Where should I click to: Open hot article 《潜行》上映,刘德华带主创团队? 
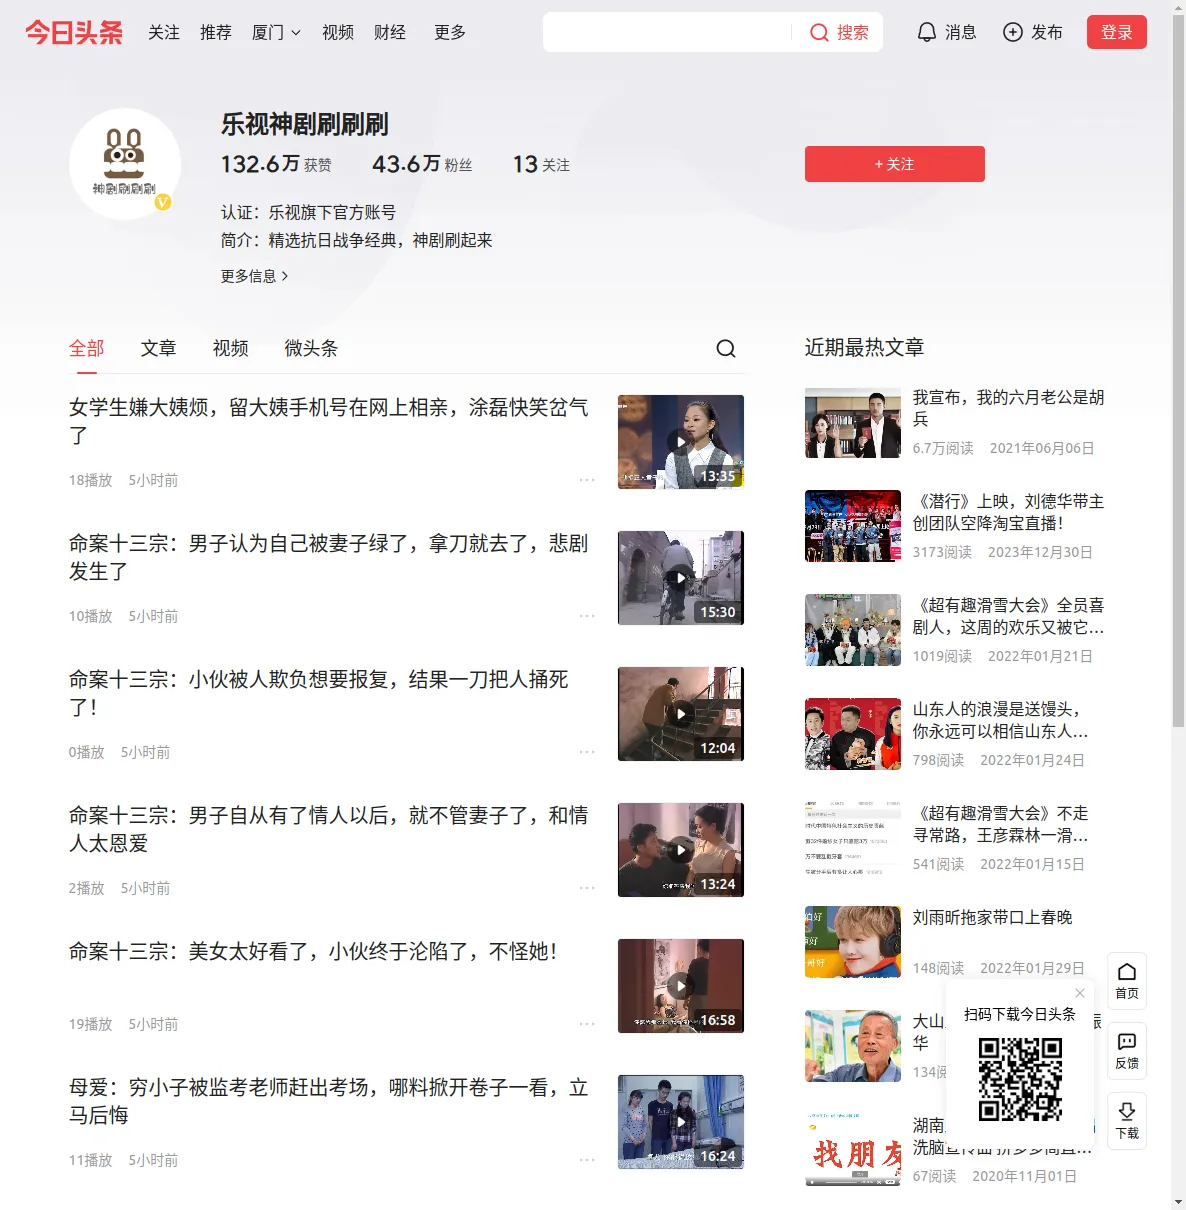[1009, 512]
